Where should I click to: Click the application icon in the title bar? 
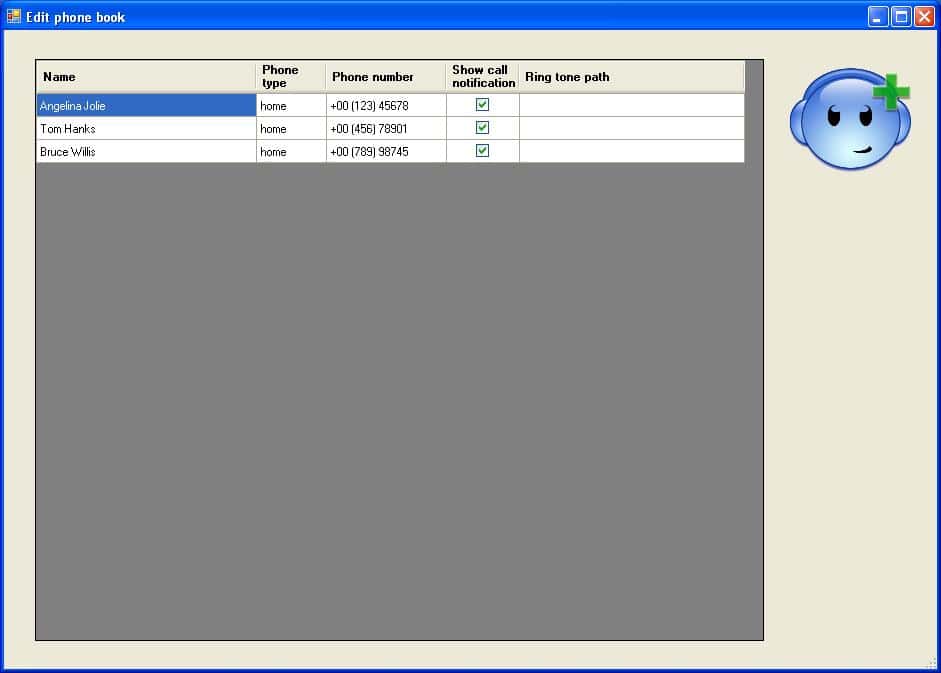(x=14, y=16)
